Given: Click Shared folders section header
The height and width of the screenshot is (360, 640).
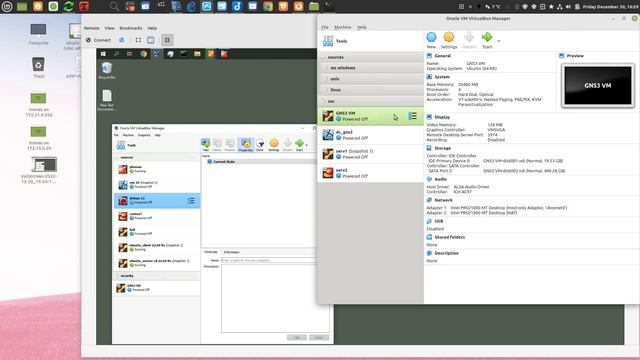Looking at the screenshot, I should [x=449, y=237].
